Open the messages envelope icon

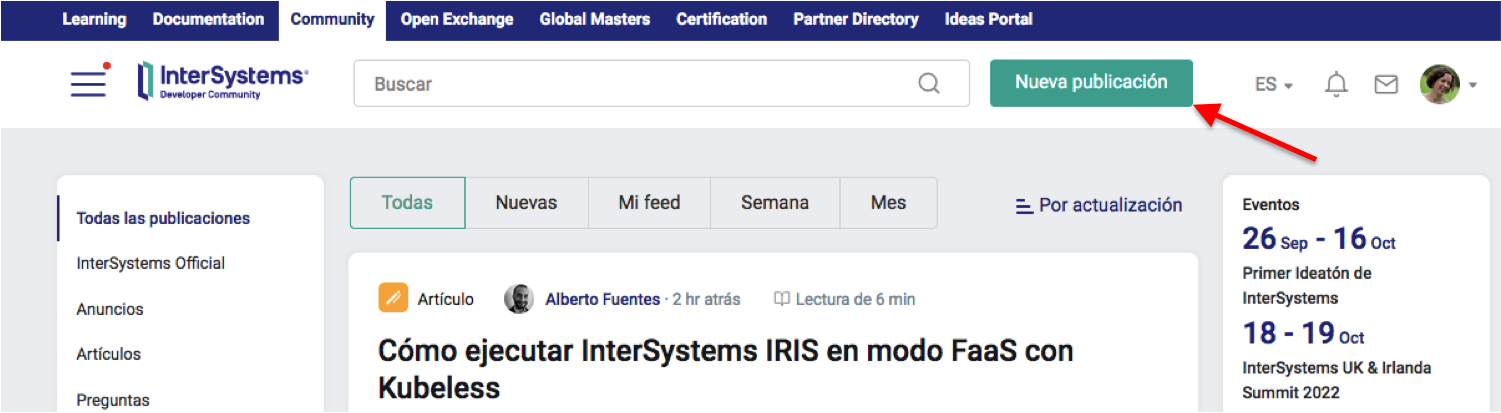1386,85
